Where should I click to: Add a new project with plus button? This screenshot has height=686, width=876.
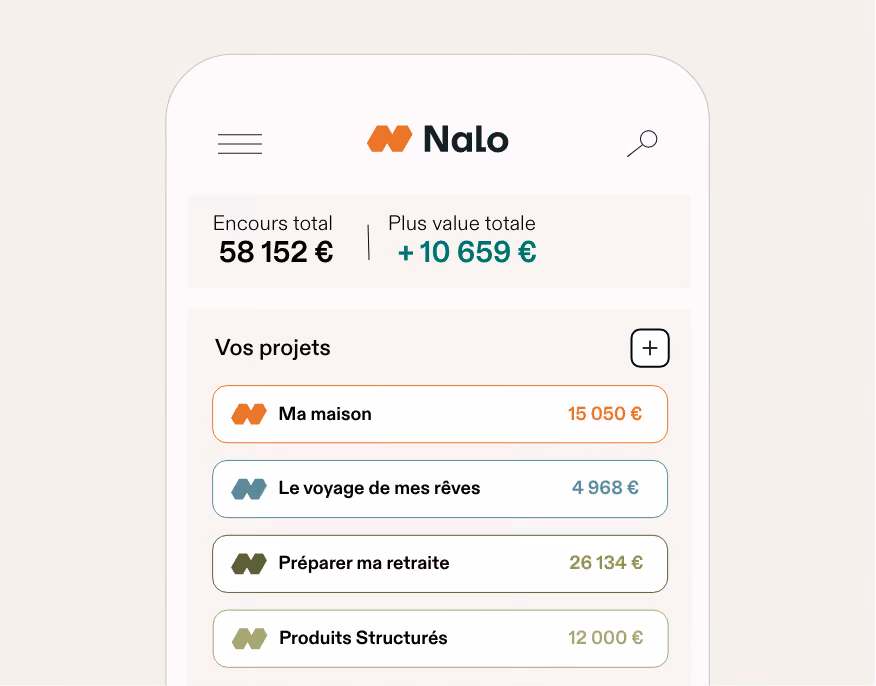click(x=650, y=348)
